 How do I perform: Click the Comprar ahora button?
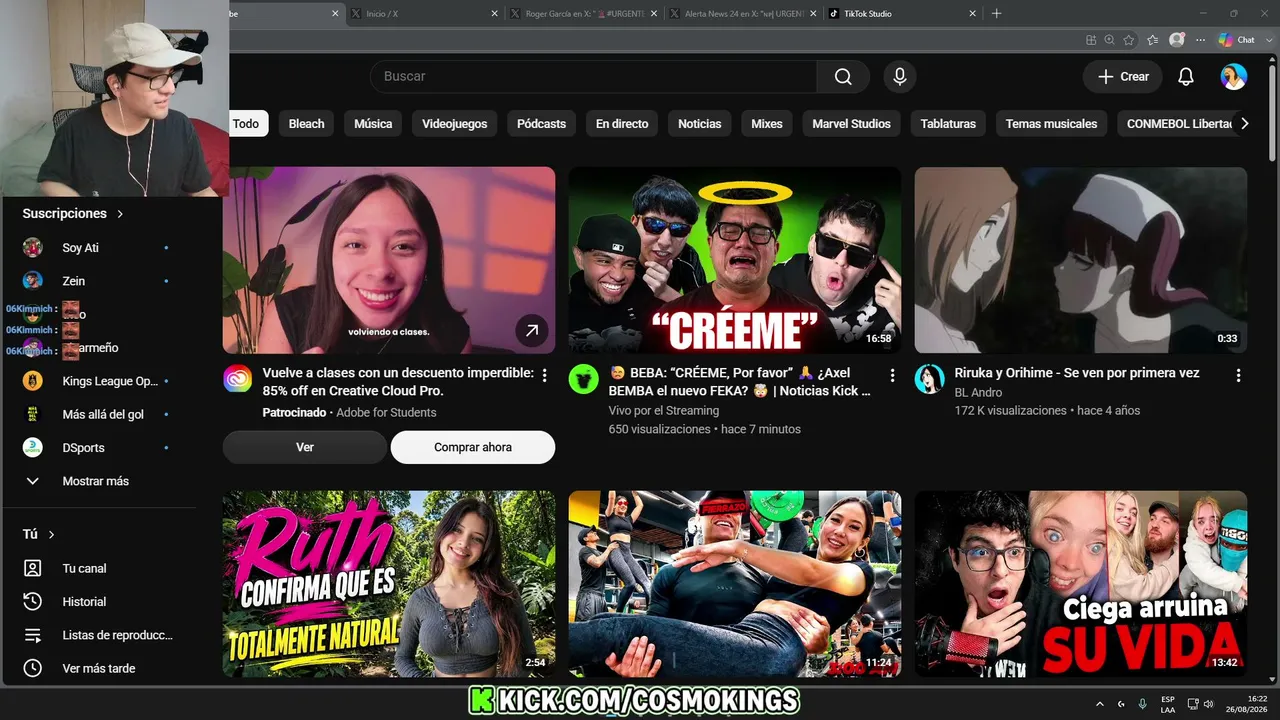[473, 447]
